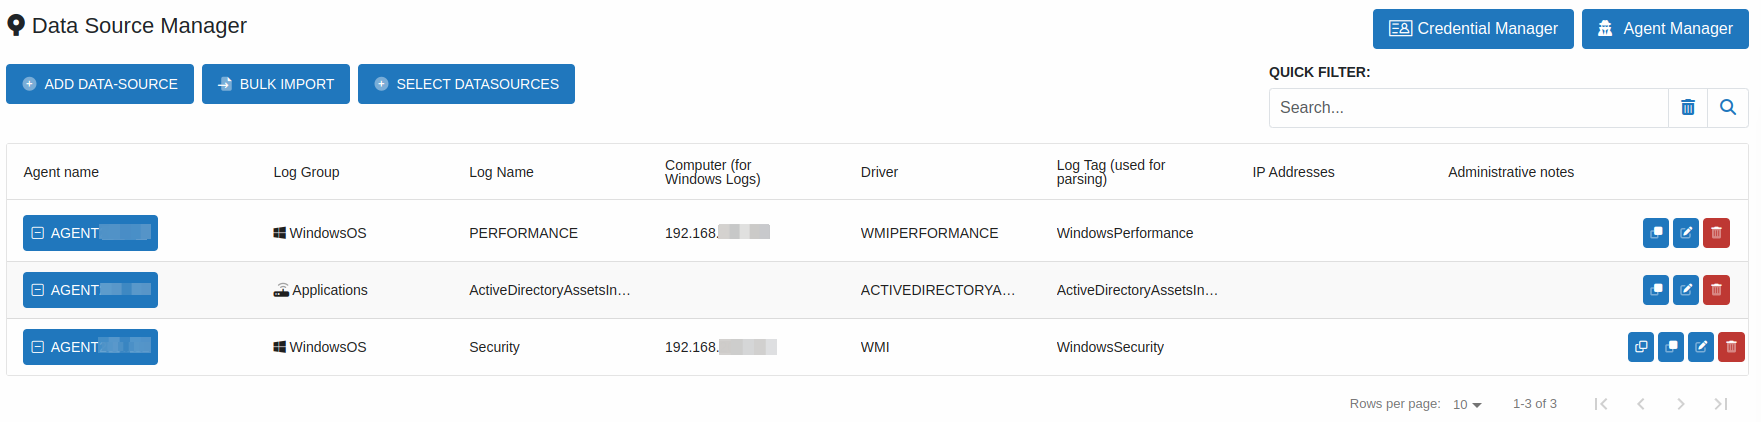The height and width of the screenshot is (422, 1761).
Task: Delete the ActiveDirectoryAssets data source
Action: 1716,290
